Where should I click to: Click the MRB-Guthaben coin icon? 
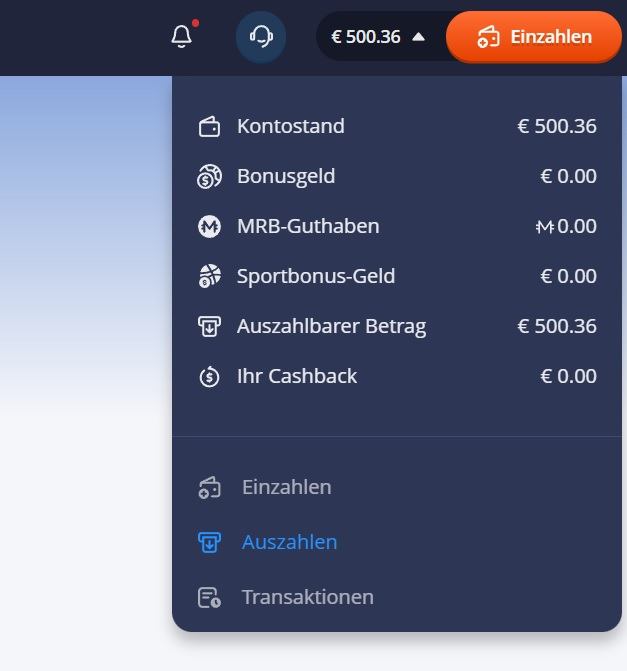coord(209,227)
